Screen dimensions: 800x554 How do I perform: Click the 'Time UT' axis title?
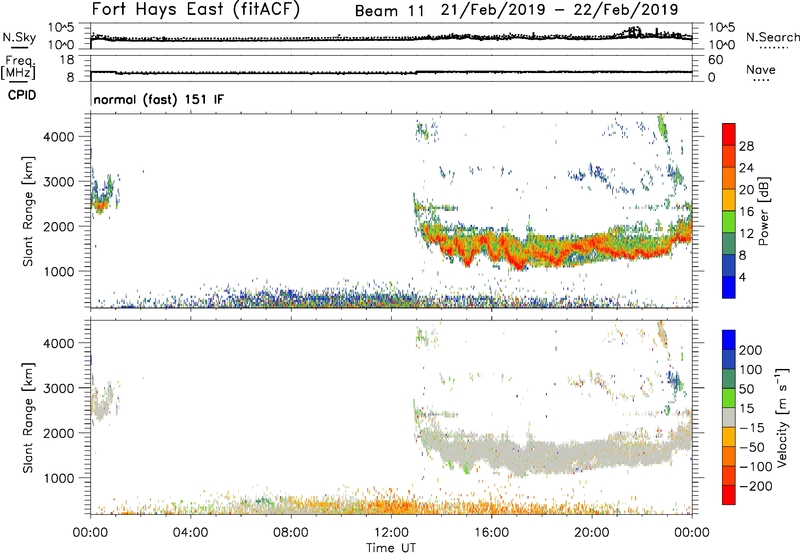391,547
